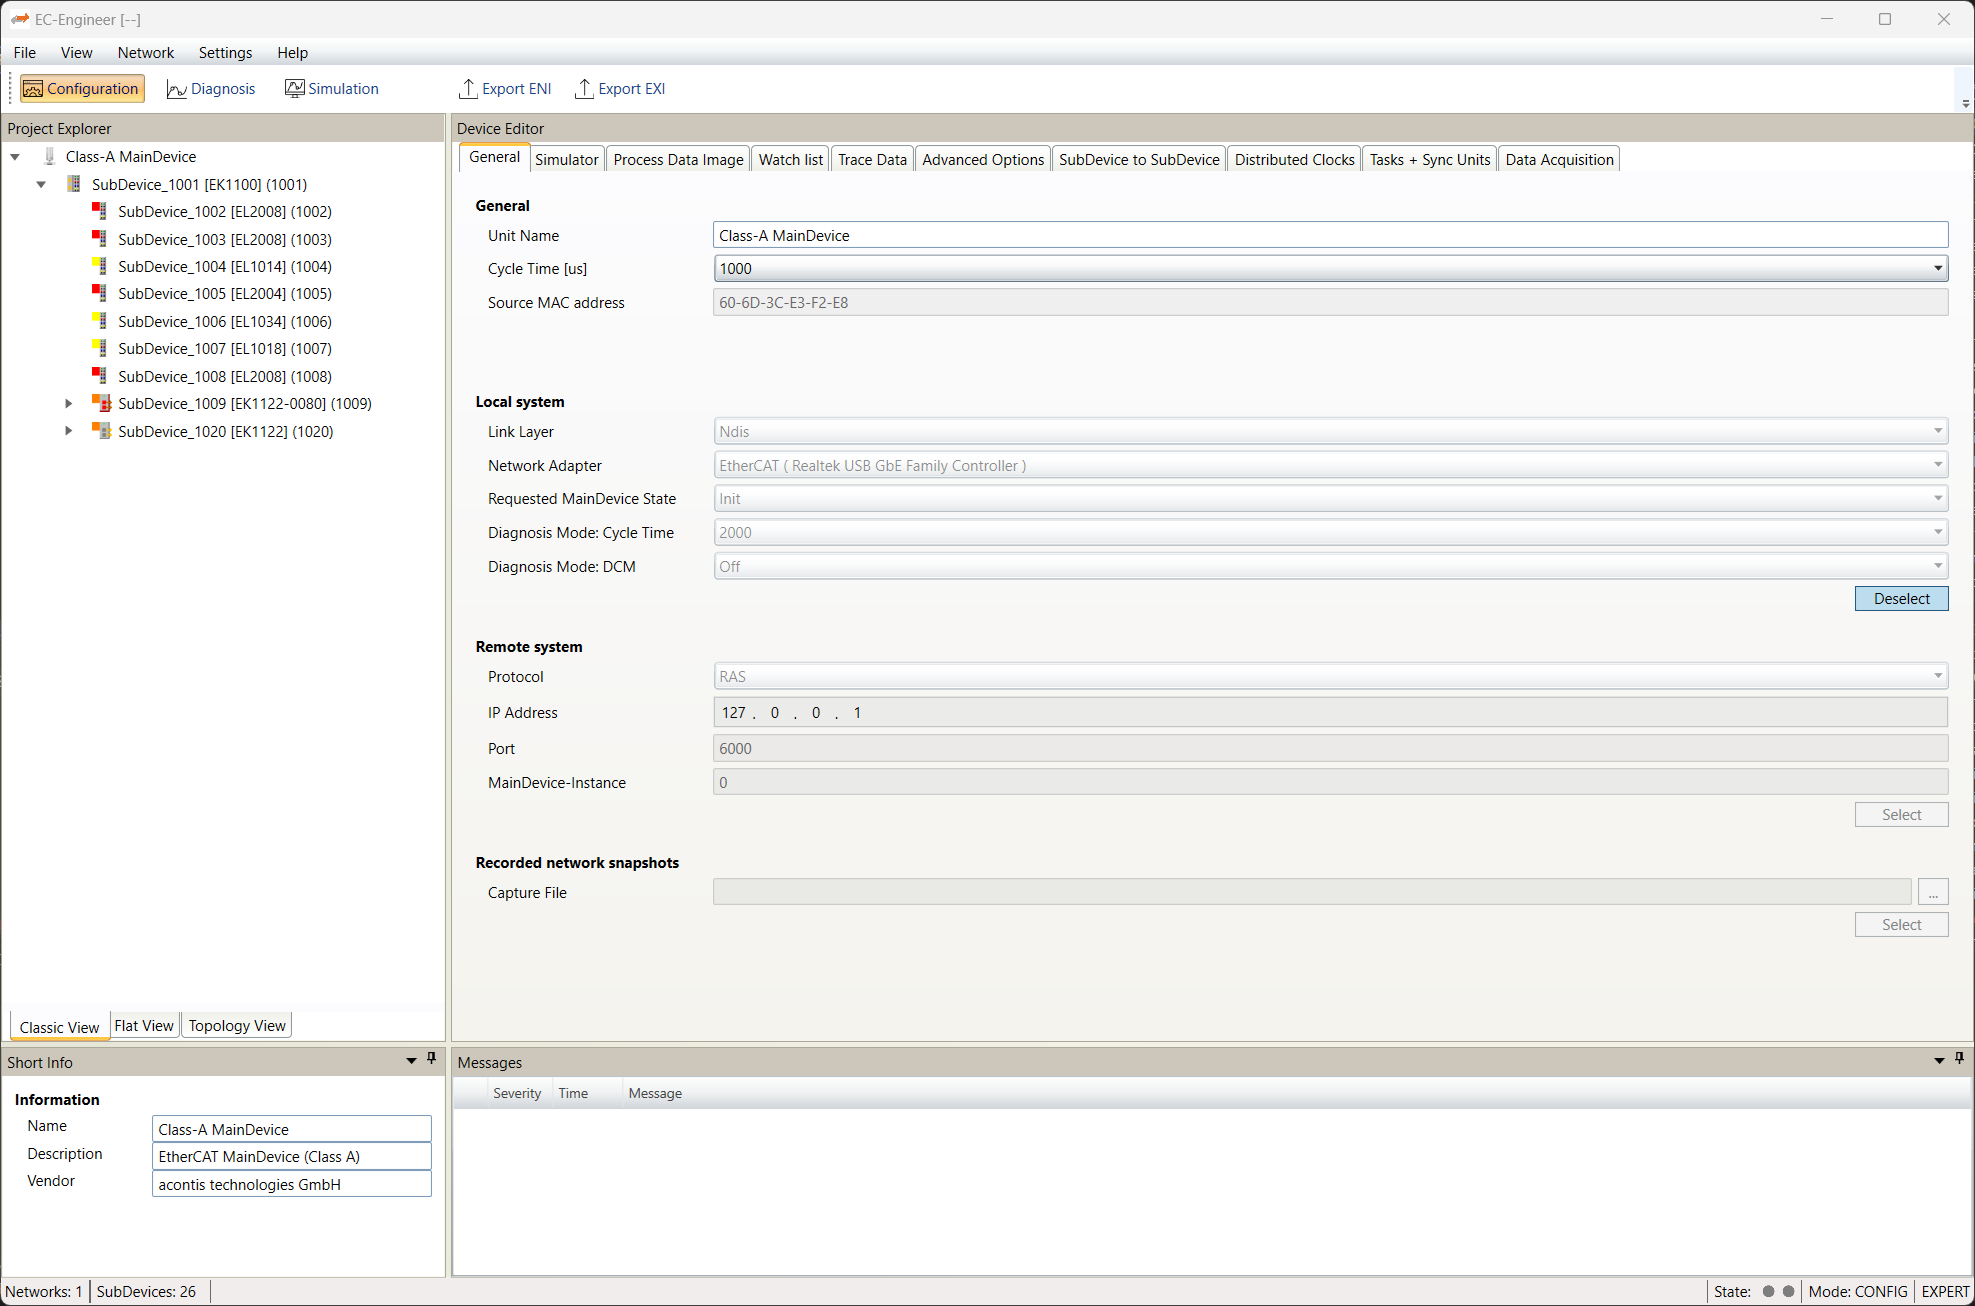Screen dimensions: 1975x1306
Task: Switch to Distributed Clocks tab
Action: (1294, 160)
